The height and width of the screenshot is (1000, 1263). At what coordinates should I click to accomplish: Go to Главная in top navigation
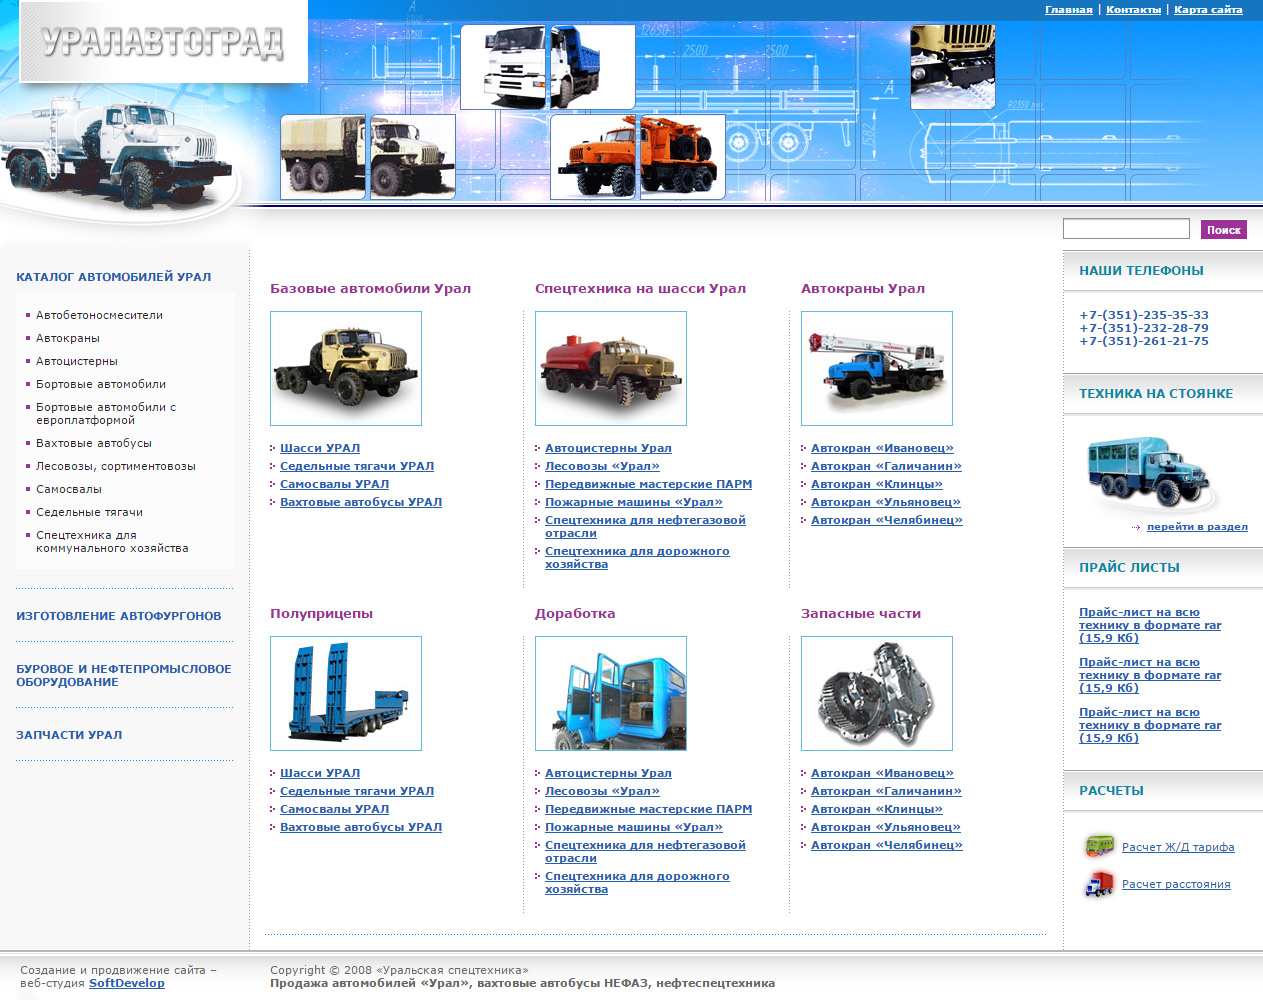click(x=1069, y=10)
